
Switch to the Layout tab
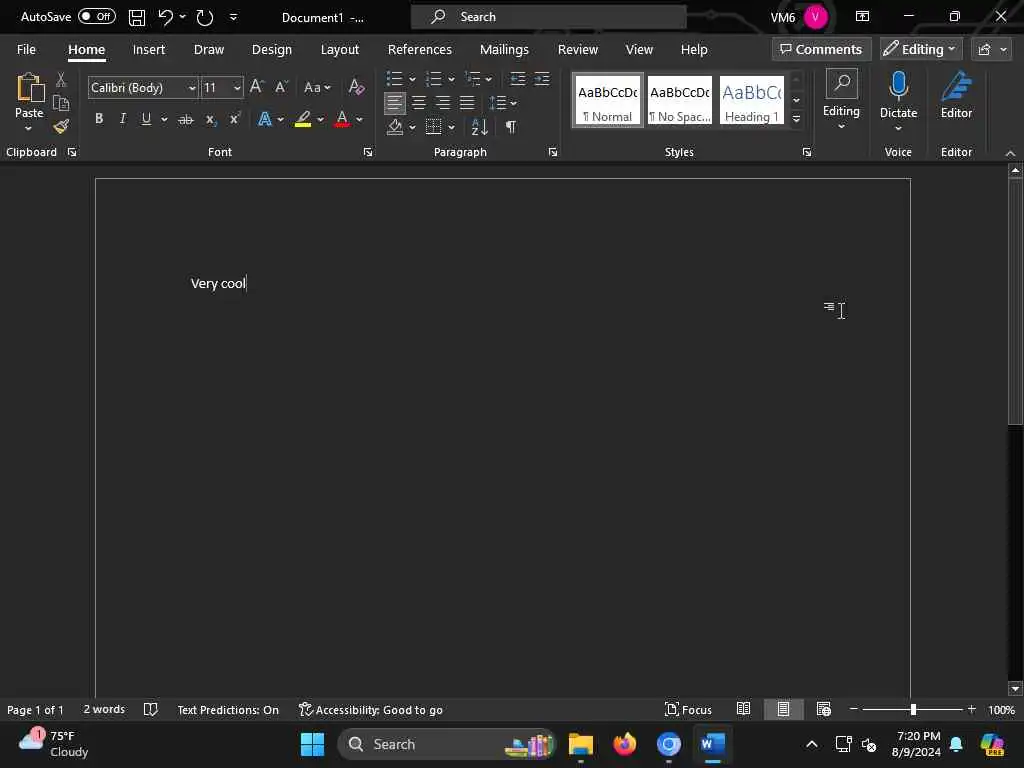pos(340,50)
